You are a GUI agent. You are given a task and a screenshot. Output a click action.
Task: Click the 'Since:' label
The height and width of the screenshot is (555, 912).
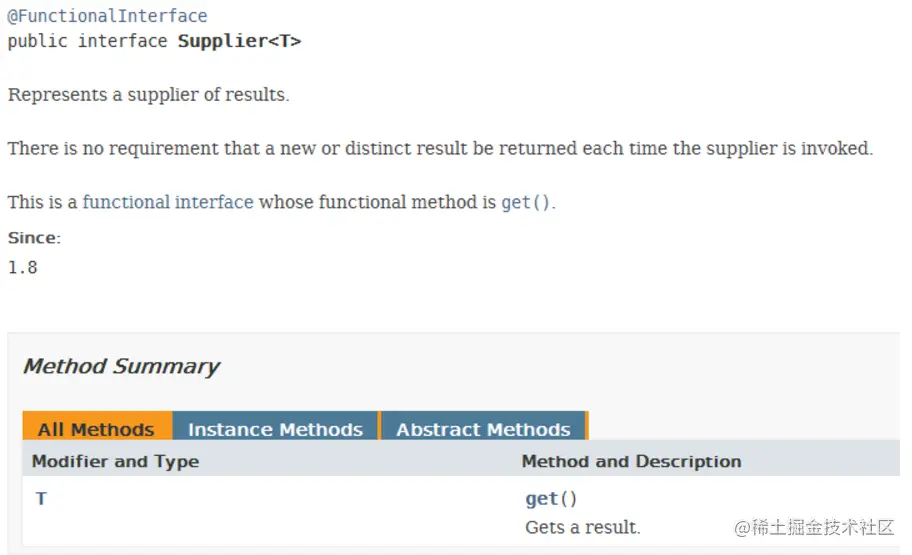pos(34,238)
